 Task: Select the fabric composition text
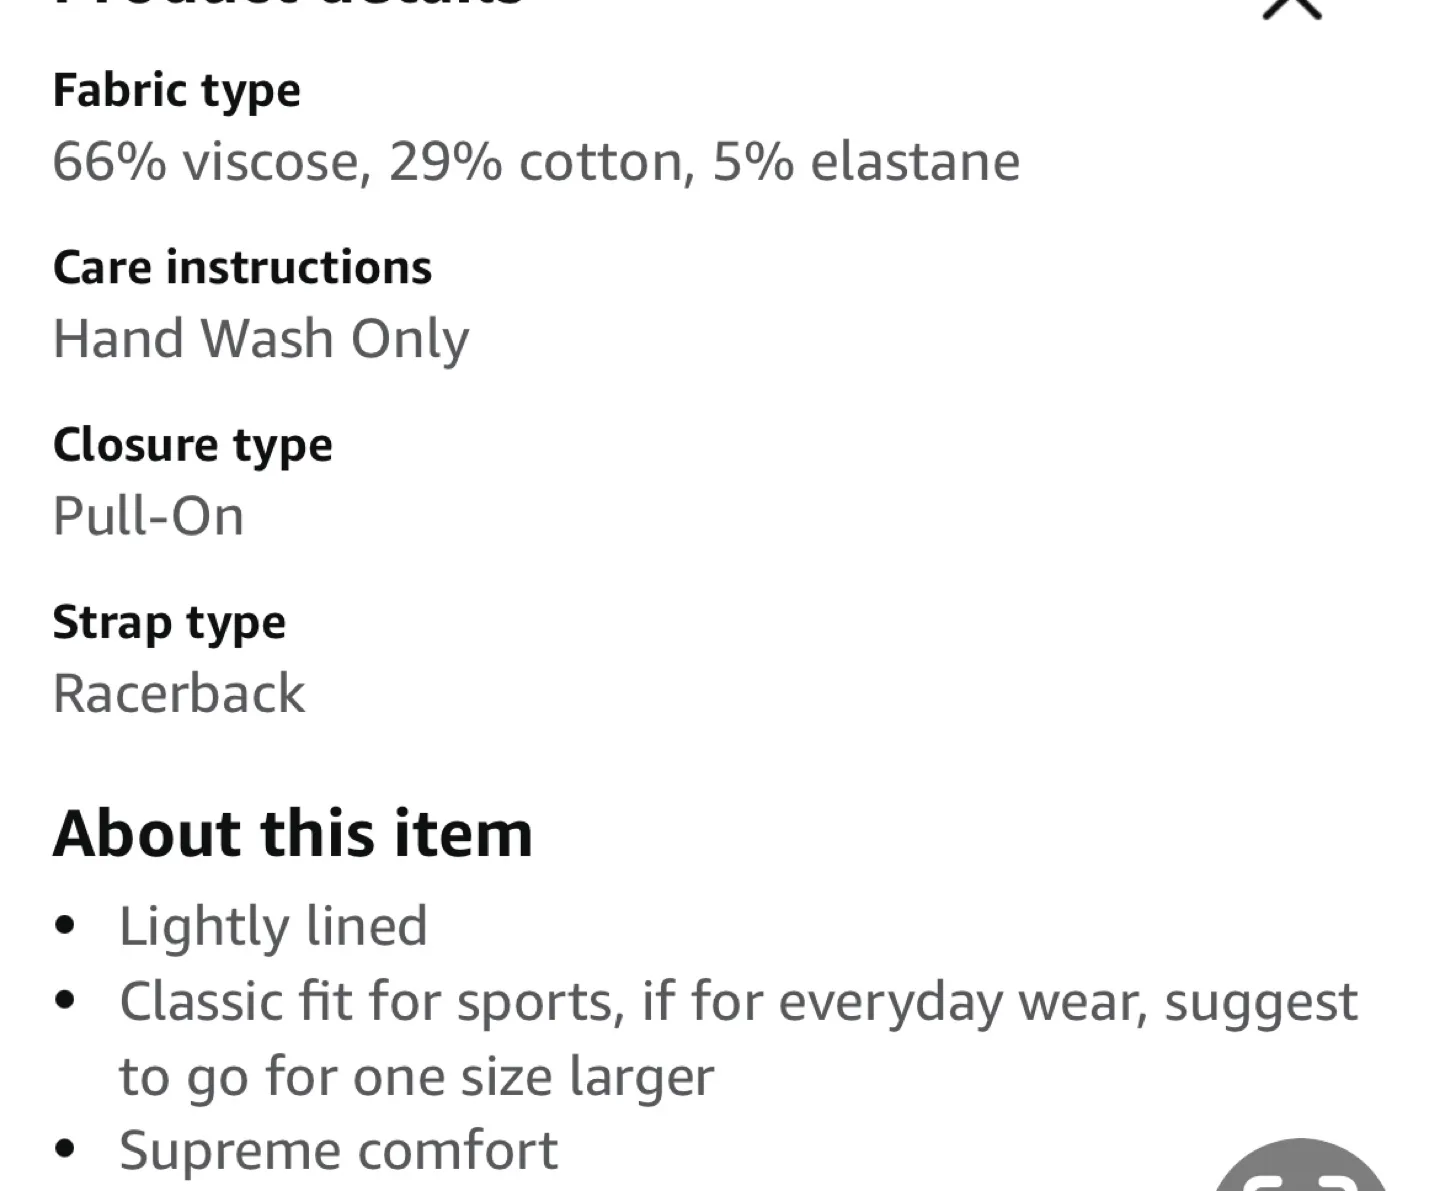coord(537,160)
